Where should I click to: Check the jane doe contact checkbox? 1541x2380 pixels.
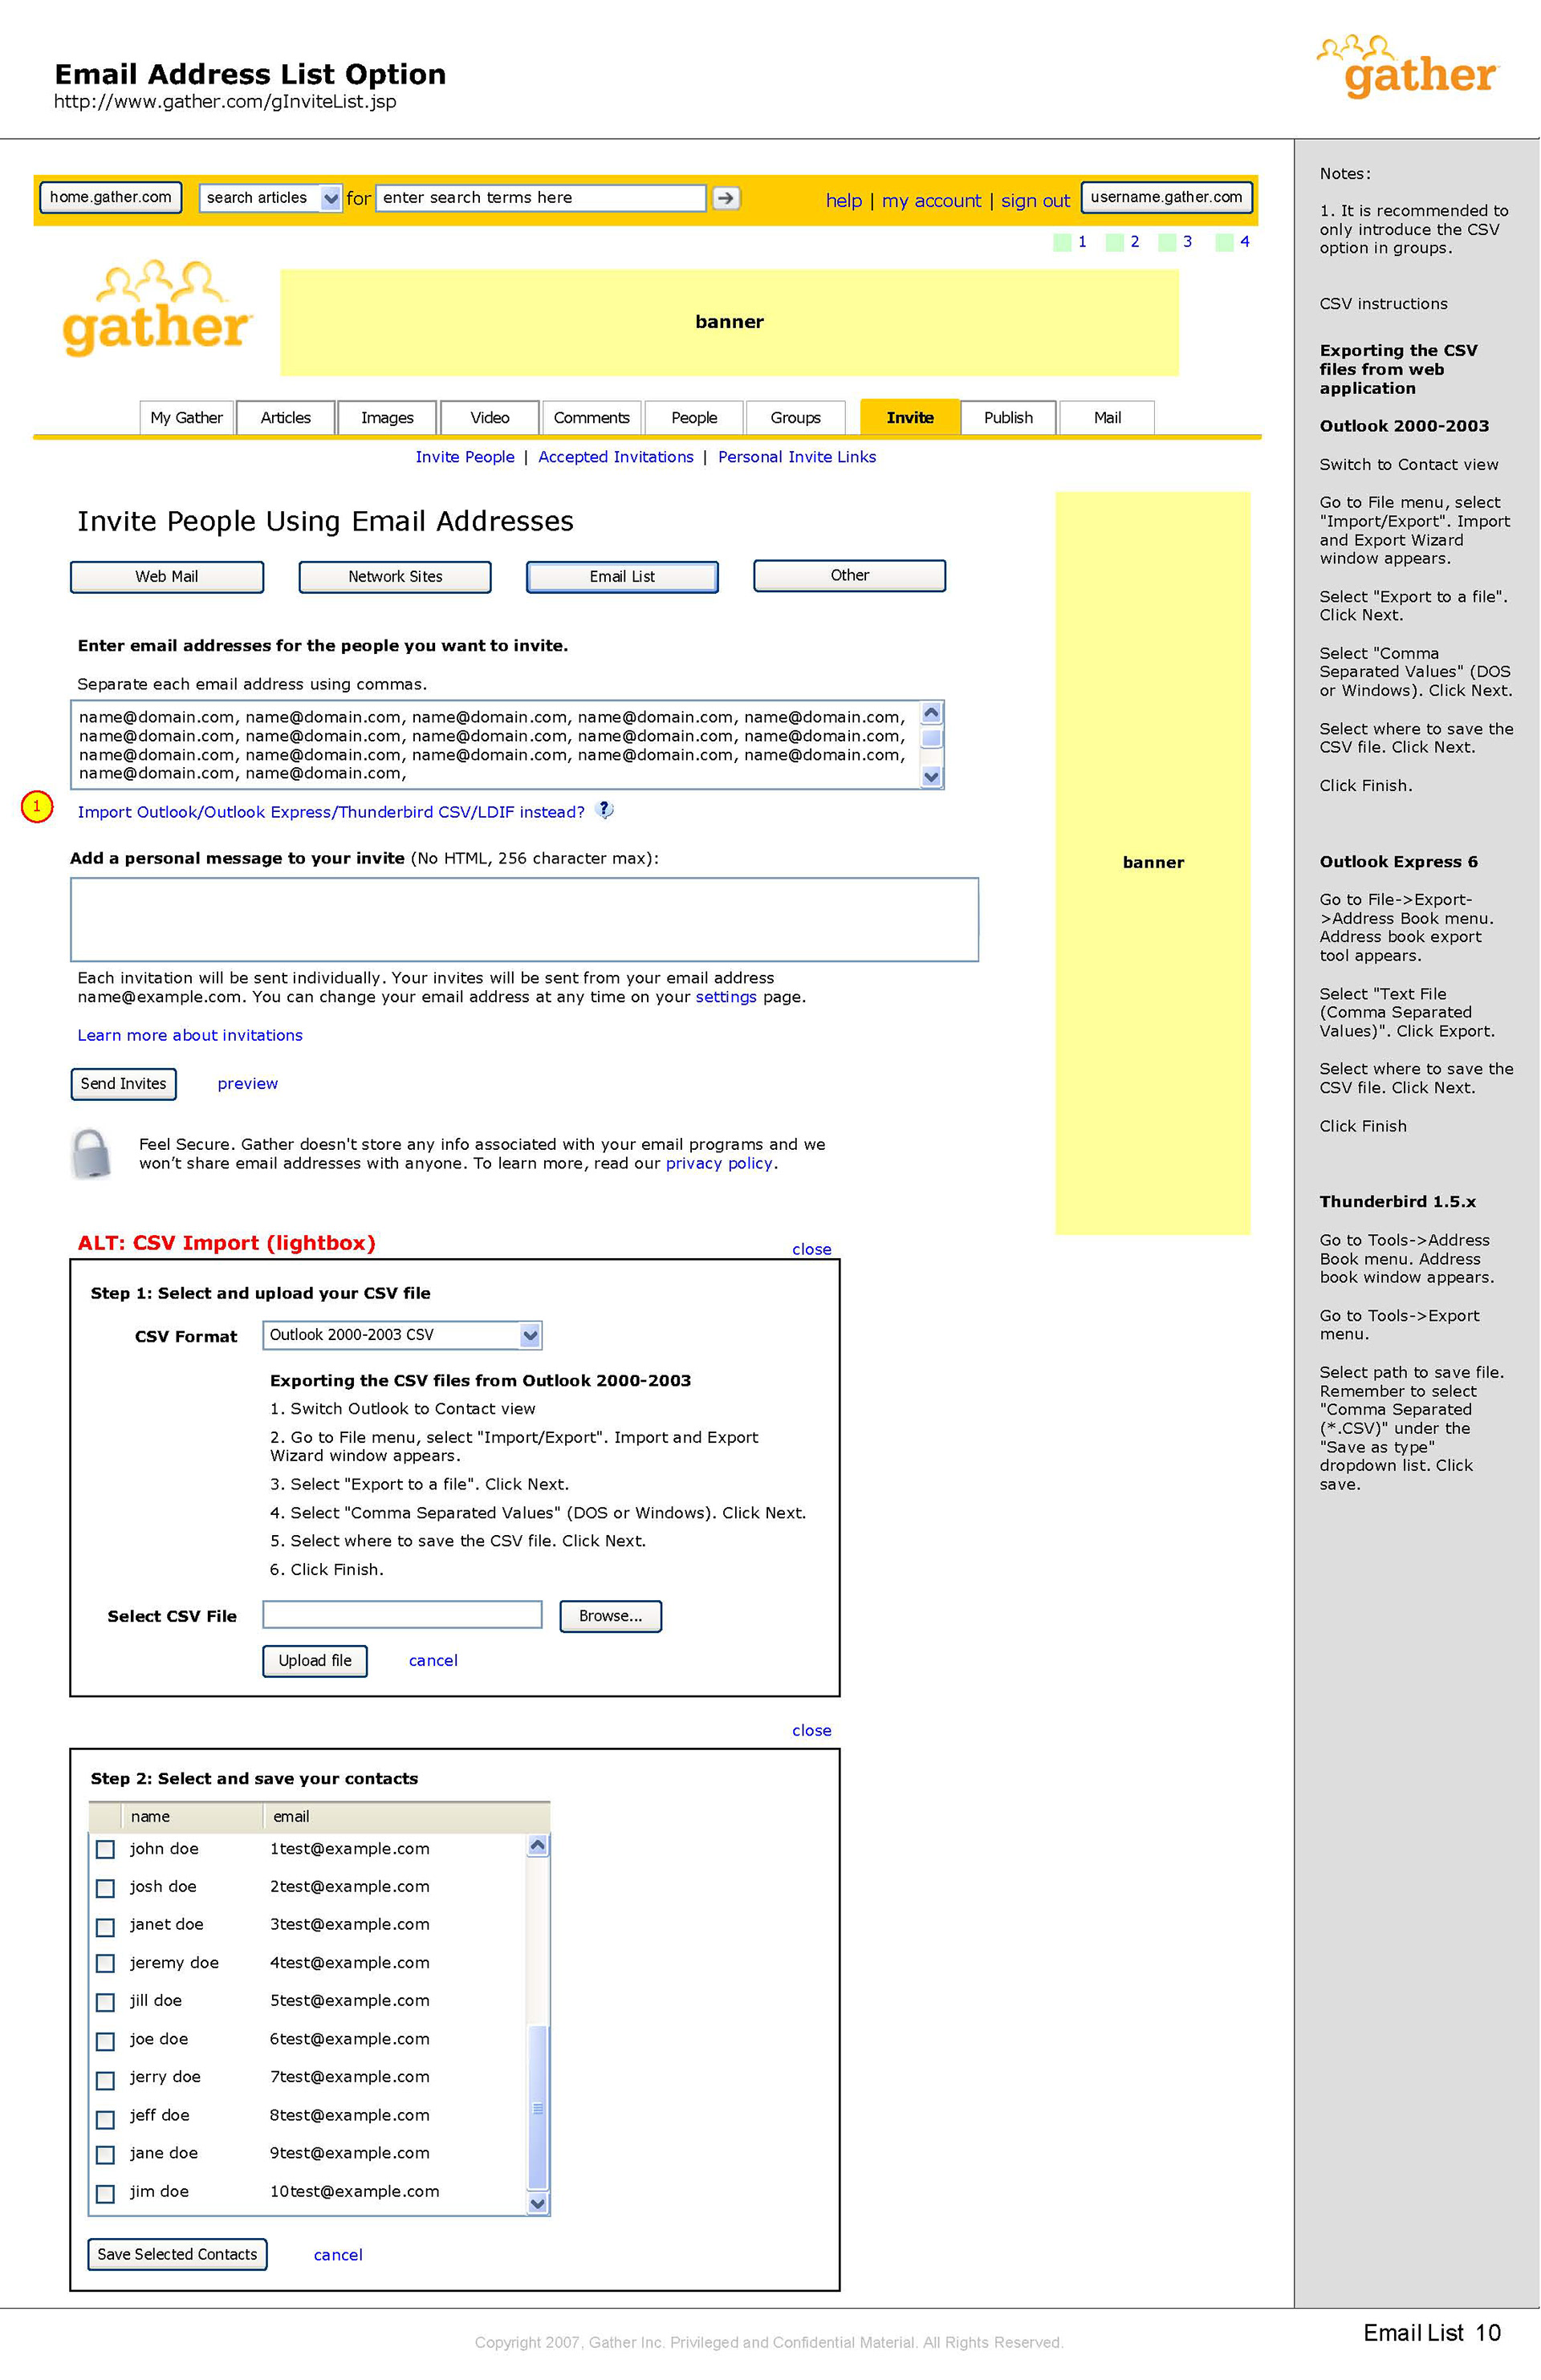click(105, 2154)
